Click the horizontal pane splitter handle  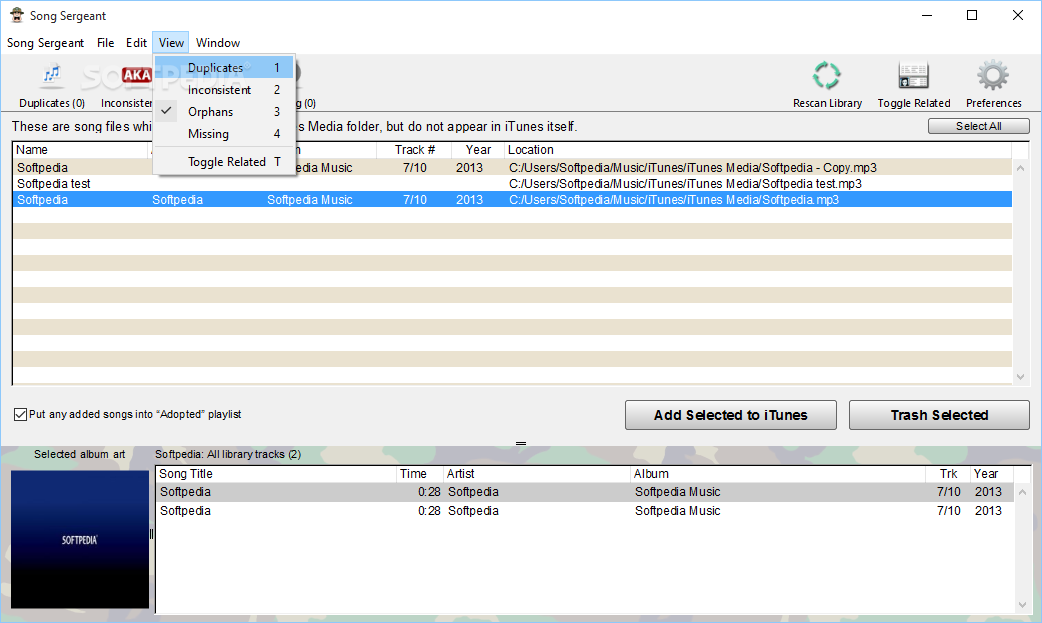click(x=521, y=443)
